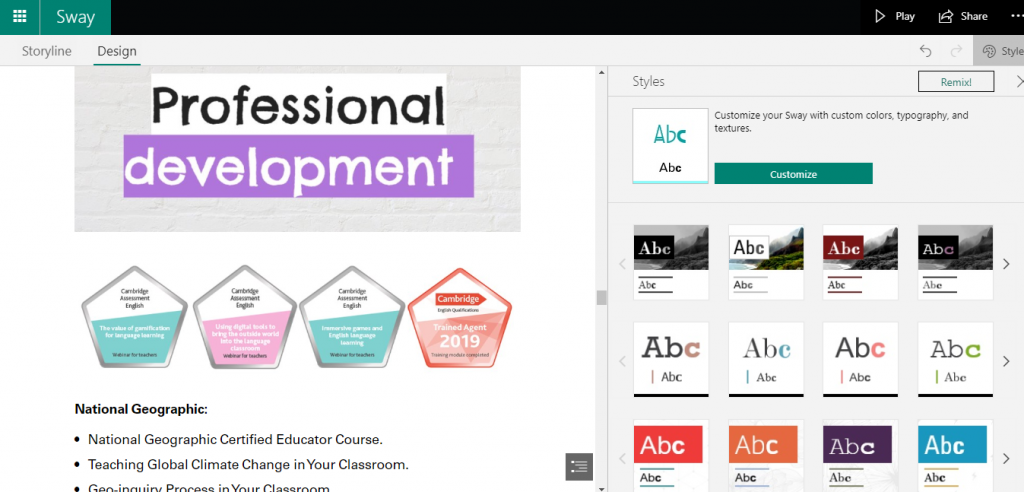This screenshot has height=492, width=1024.
Task: Click the Redo arrow
Action: (x=956, y=51)
